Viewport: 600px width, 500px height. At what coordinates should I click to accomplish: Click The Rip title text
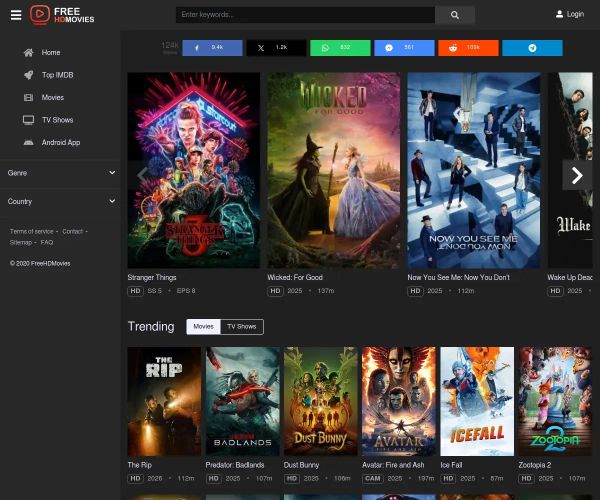pyautogui.click(x=140, y=465)
